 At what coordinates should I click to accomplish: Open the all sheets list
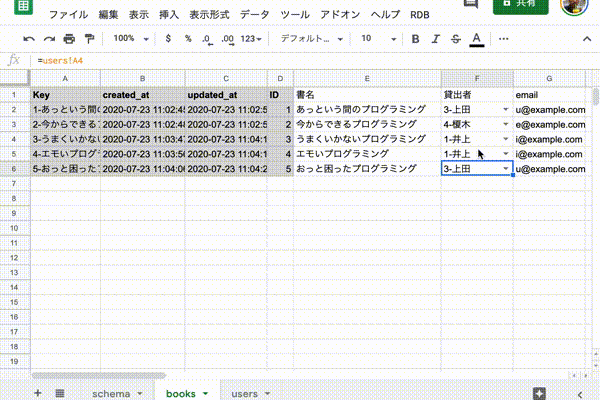click(x=60, y=393)
